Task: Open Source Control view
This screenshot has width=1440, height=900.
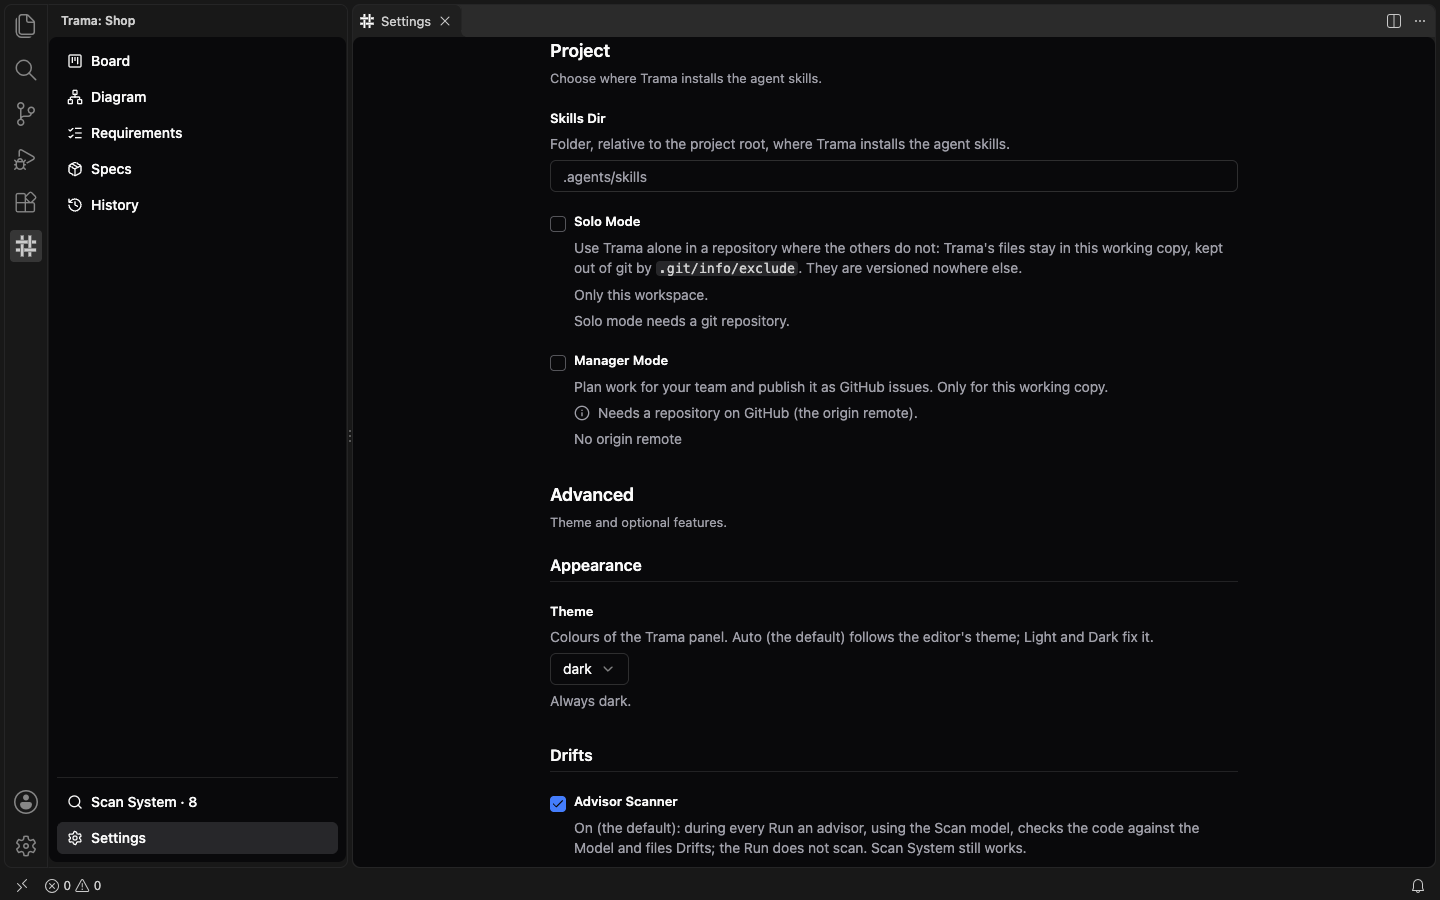Action: click(x=26, y=114)
